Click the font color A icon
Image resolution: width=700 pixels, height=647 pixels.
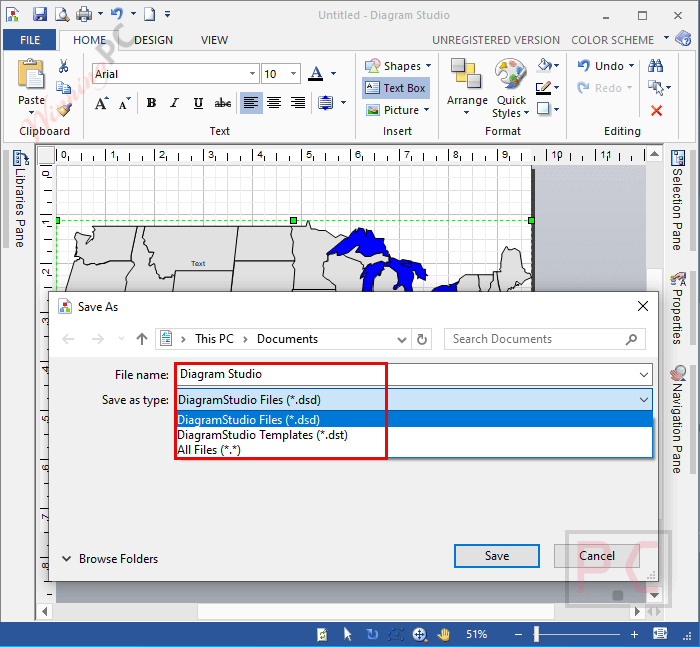point(316,74)
